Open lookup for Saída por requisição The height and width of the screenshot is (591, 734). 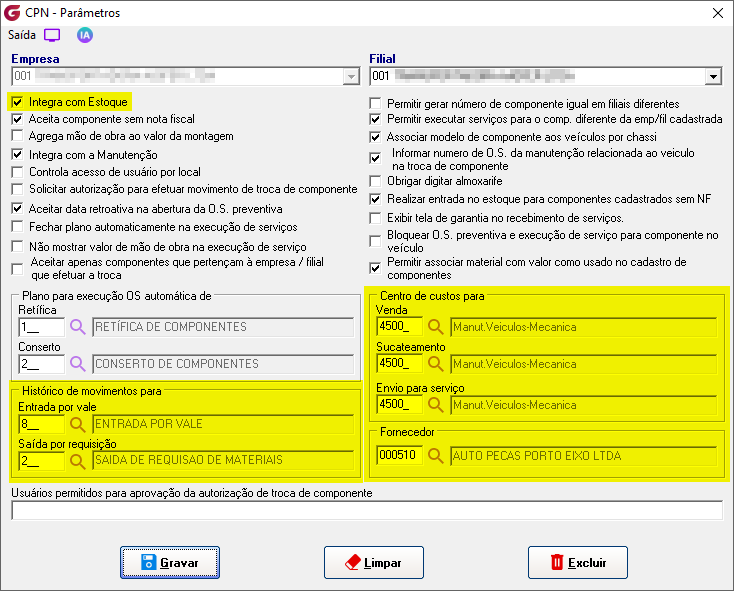[78, 461]
